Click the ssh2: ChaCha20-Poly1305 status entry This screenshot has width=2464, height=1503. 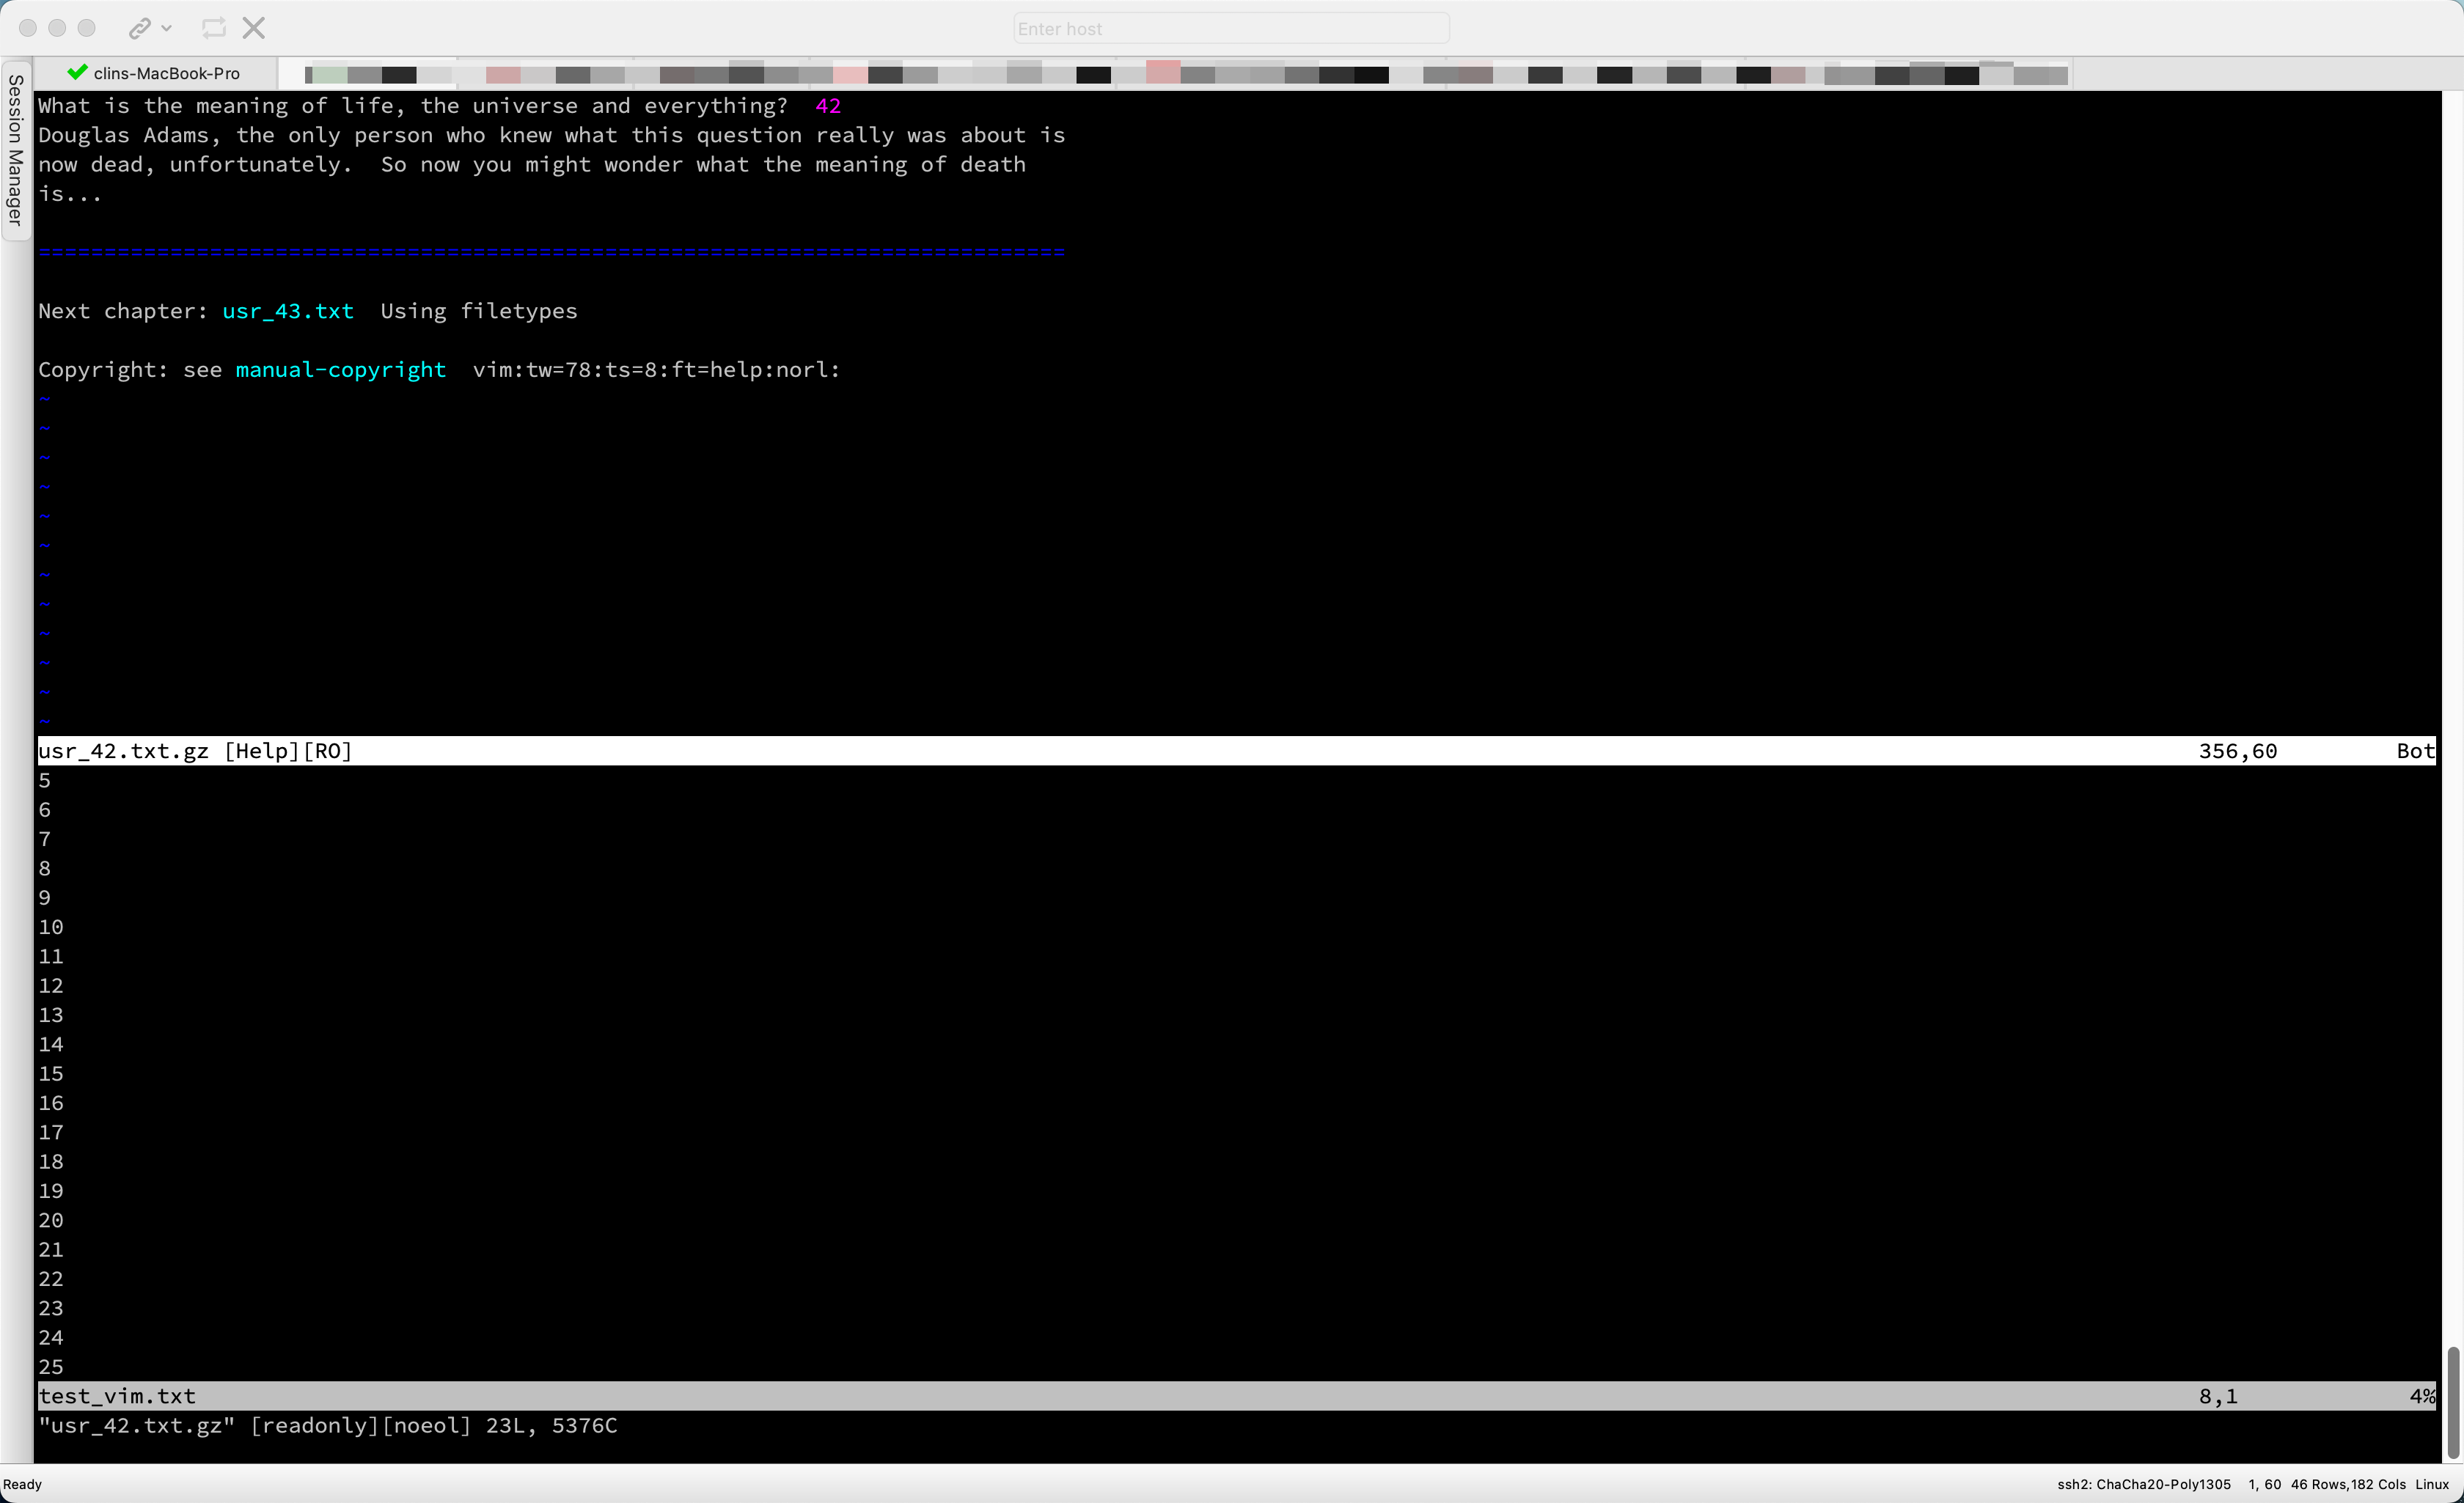2144,1484
